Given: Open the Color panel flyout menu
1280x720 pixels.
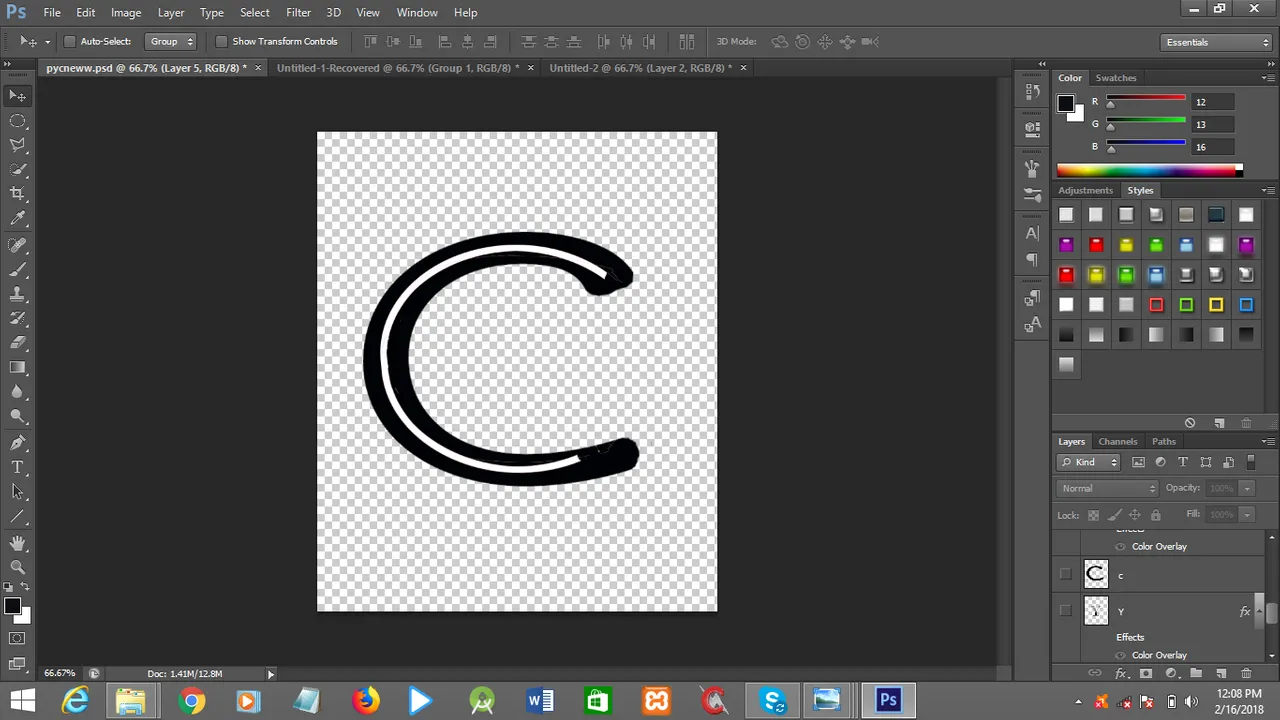Looking at the screenshot, I should point(1268,78).
